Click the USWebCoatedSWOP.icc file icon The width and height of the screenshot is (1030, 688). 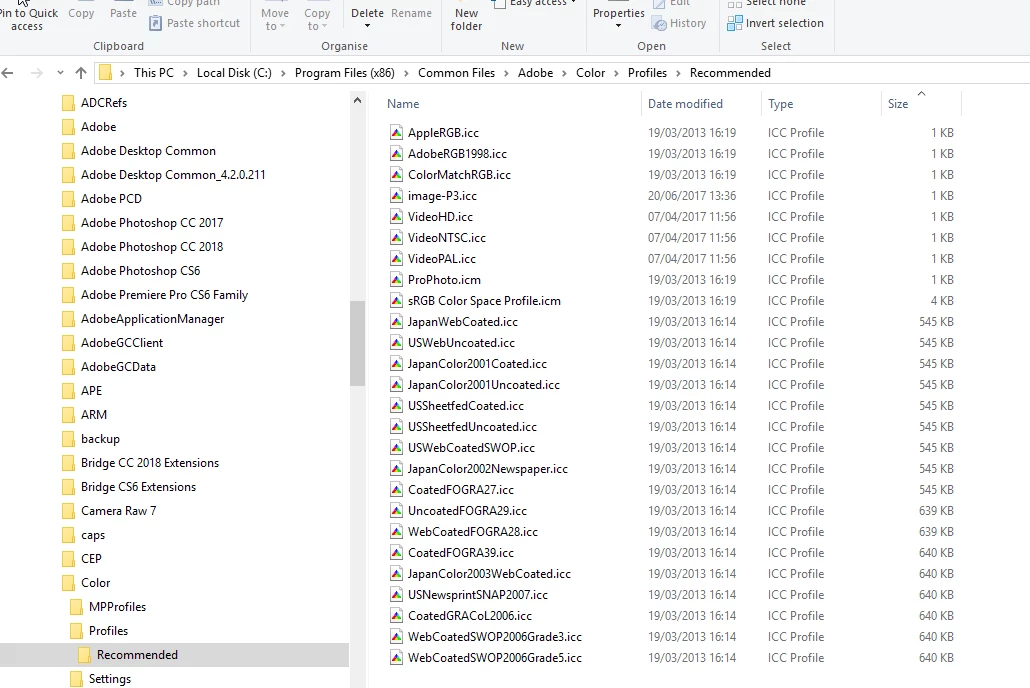(x=396, y=447)
